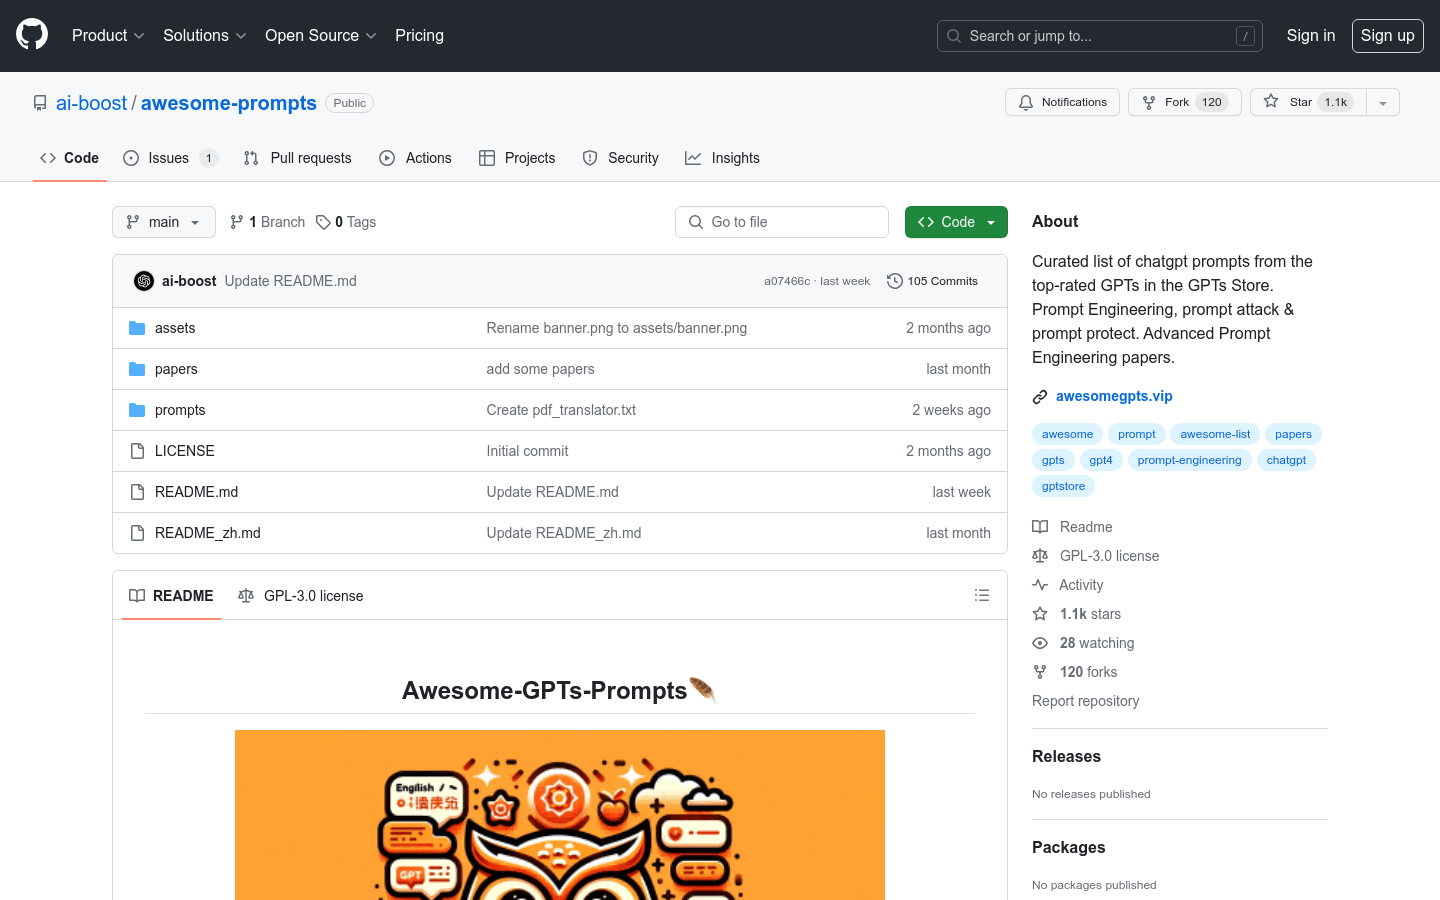Click Sign in
Viewport: 1440px width, 900px height.
click(1310, 35)
